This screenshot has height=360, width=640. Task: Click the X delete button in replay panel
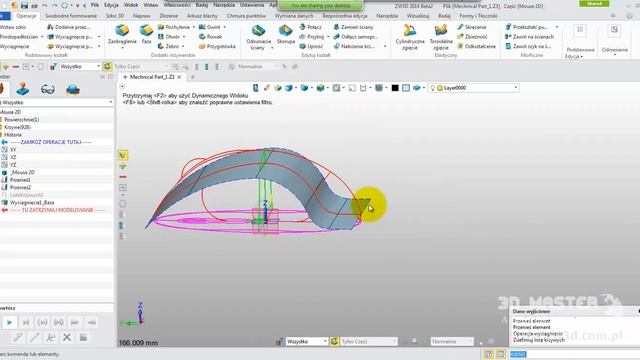tap(67, 337)
